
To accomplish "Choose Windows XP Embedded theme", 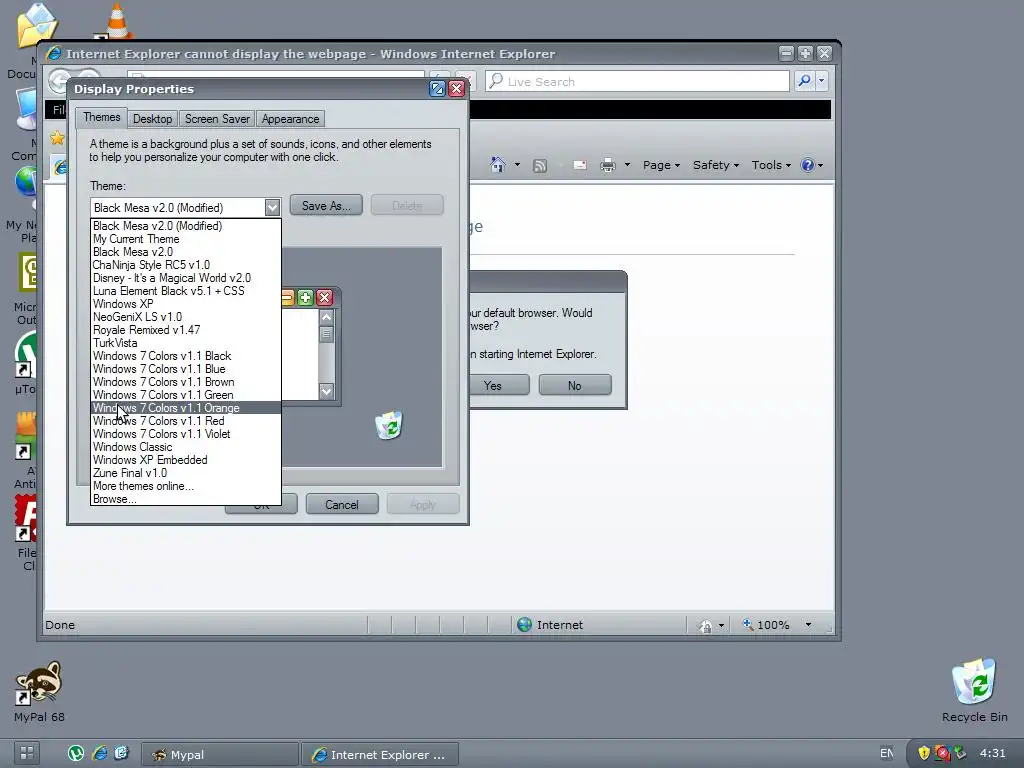I will pos(185,460).
